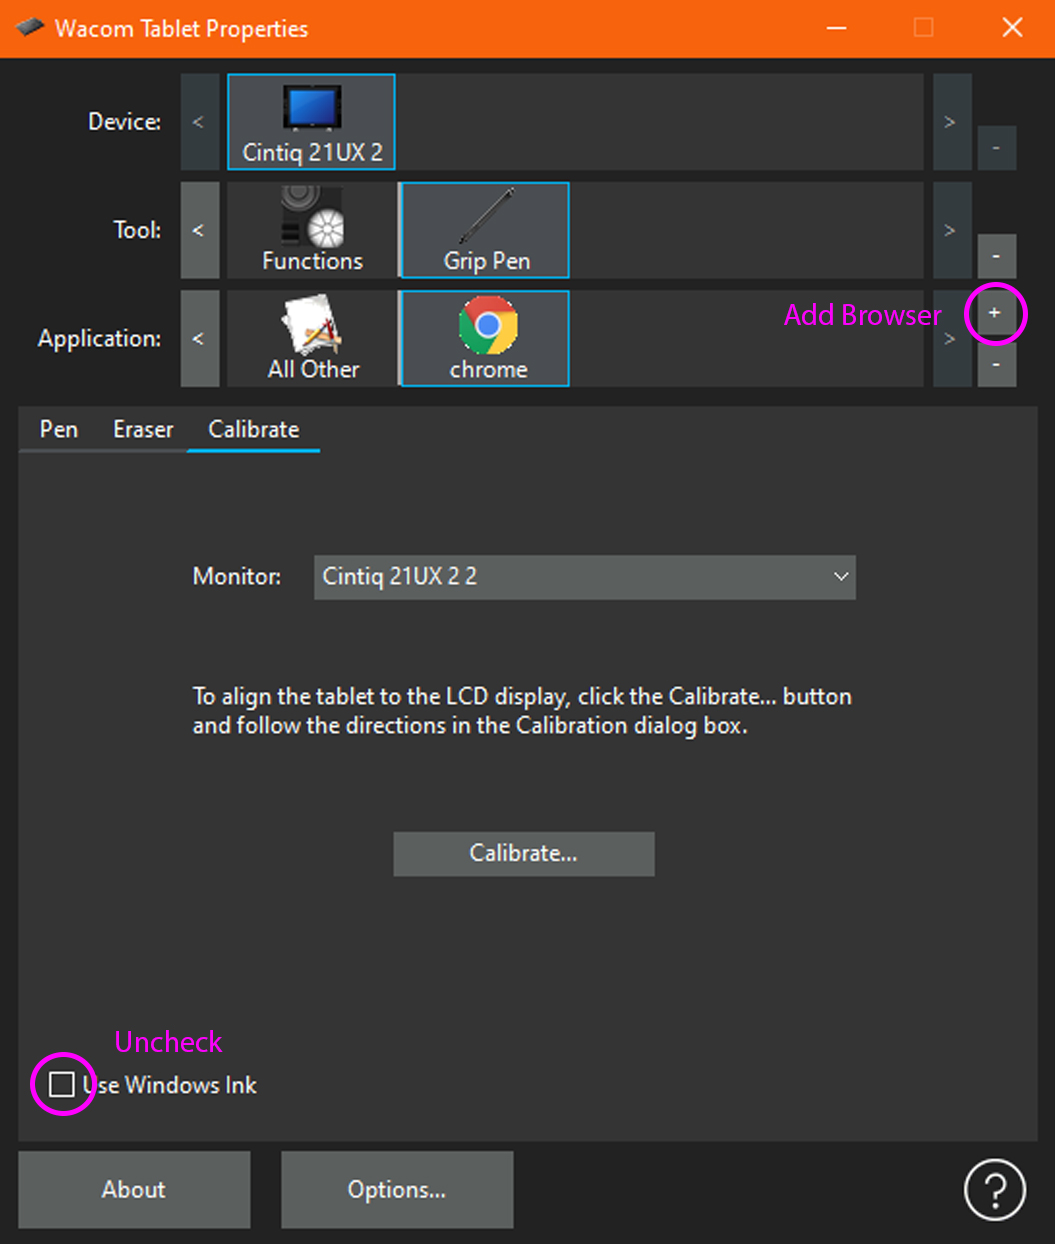
Task: Select the Functions tool icon
Action: pyautogui.click(x=312, y=230)
